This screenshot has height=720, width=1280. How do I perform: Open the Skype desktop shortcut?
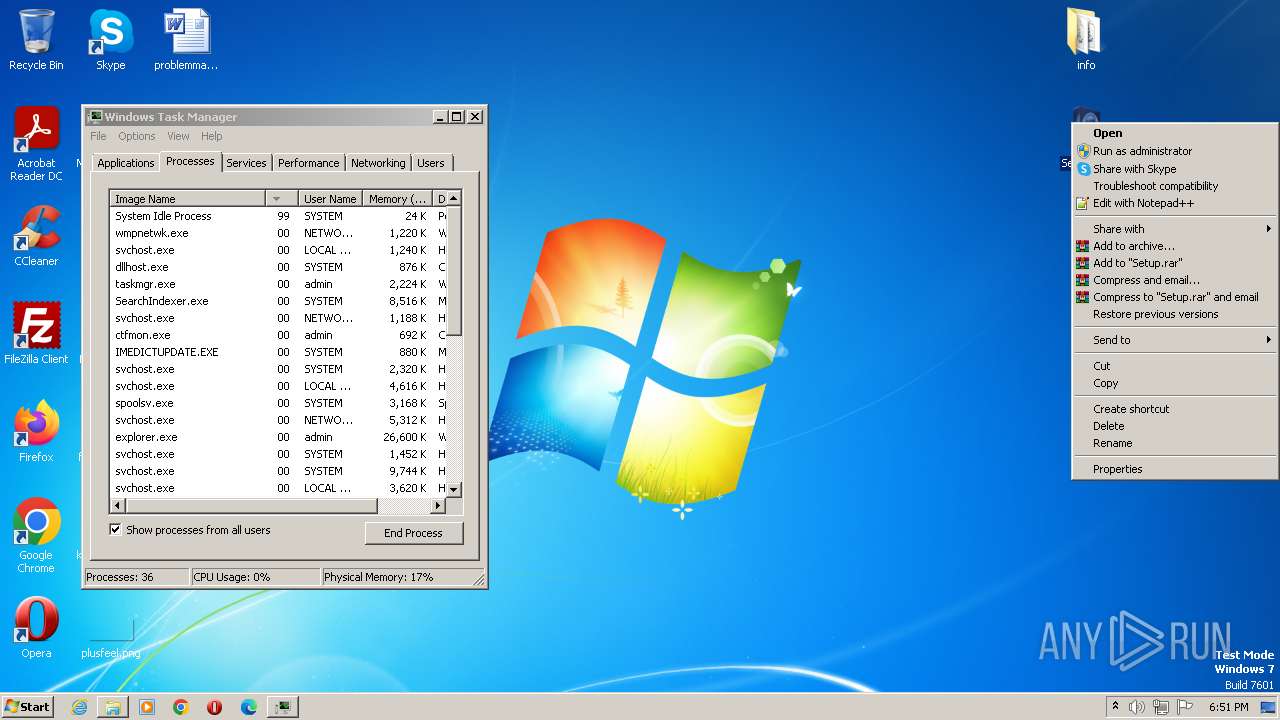pyautogui.click(x=110, y=40)
